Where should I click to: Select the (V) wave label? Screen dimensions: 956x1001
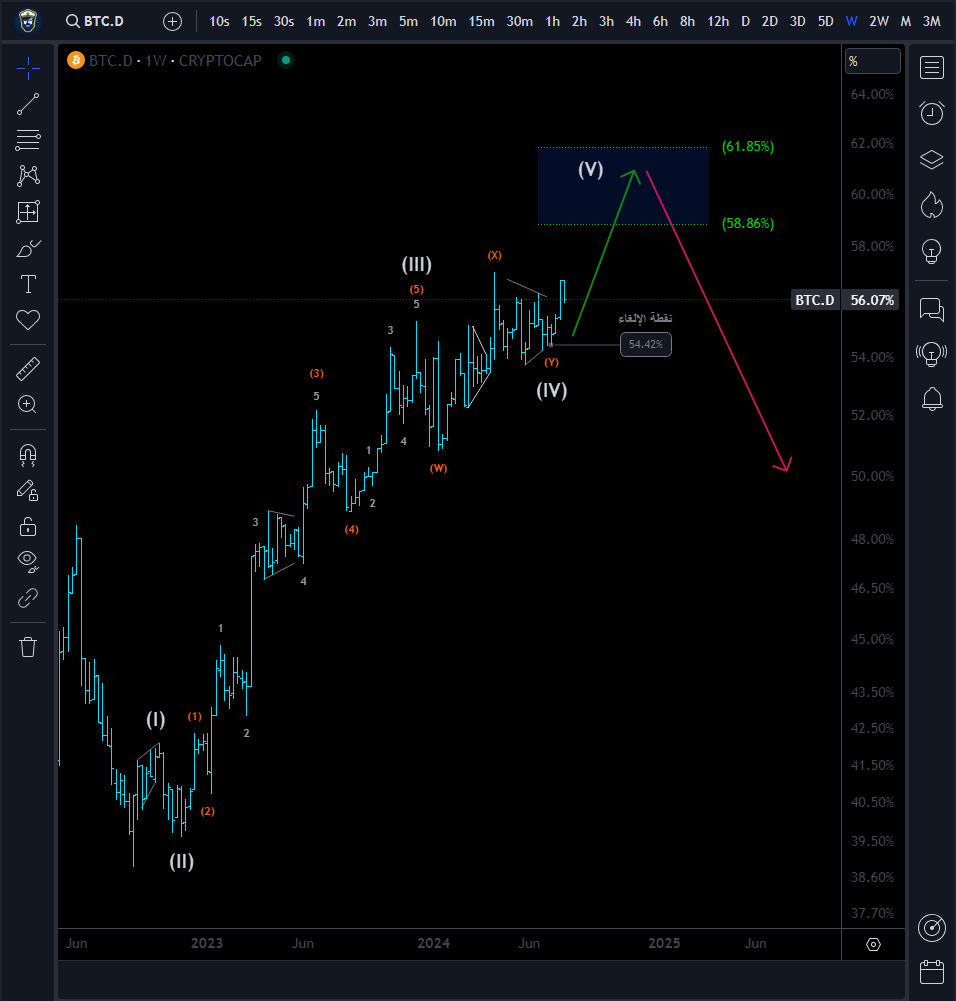tap(590, 169)
